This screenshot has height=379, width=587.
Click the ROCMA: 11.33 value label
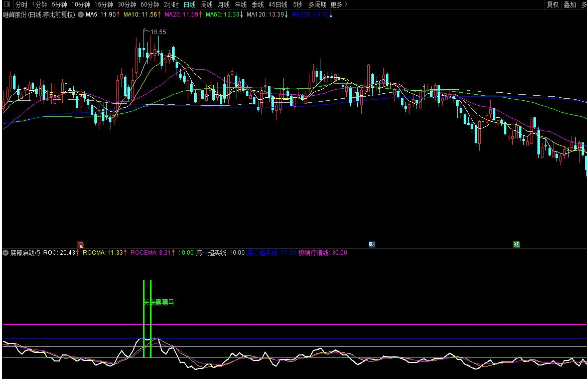pyautogui.click(x=104, y=253)
